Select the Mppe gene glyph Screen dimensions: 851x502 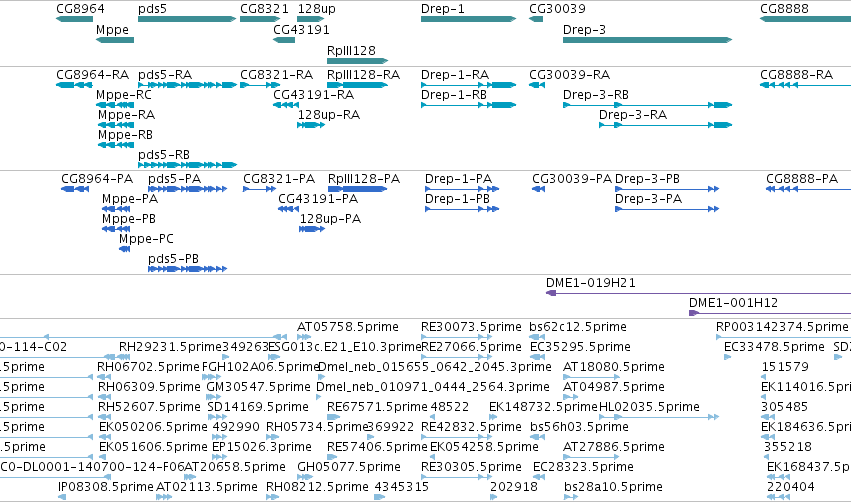pyautogui.click(x=115, y=40)
